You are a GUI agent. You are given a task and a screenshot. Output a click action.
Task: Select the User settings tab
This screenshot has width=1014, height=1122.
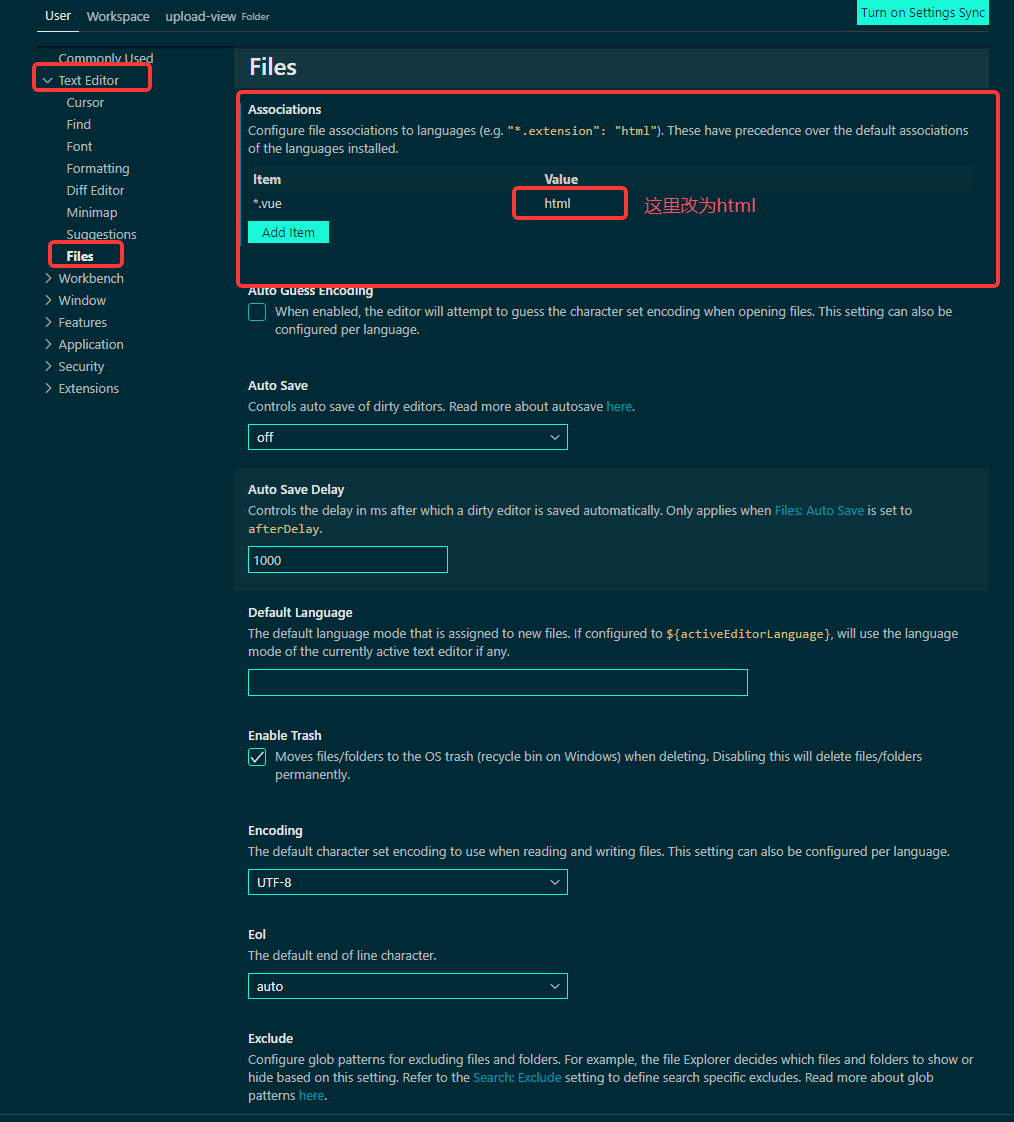[57, 16]
